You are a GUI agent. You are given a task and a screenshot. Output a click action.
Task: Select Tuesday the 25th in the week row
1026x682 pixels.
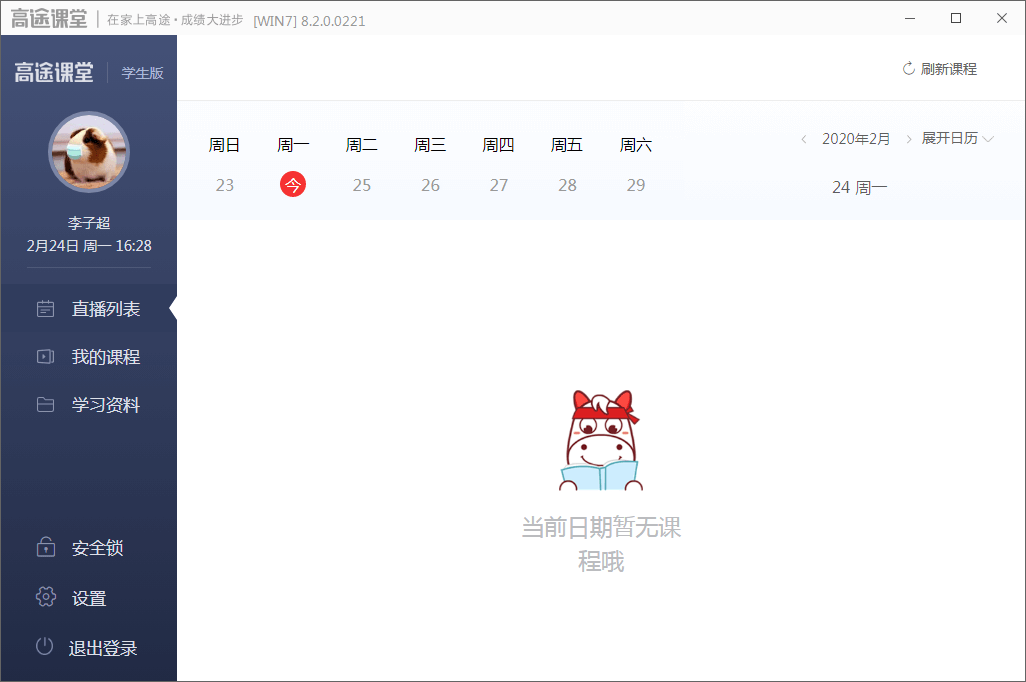point(362,185)
